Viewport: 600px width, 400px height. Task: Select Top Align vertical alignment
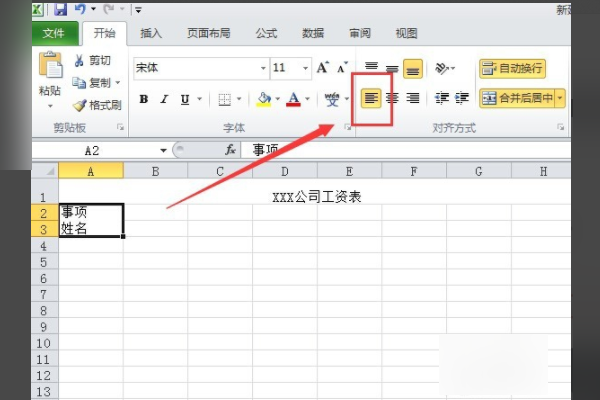click(x=371, y=68)
